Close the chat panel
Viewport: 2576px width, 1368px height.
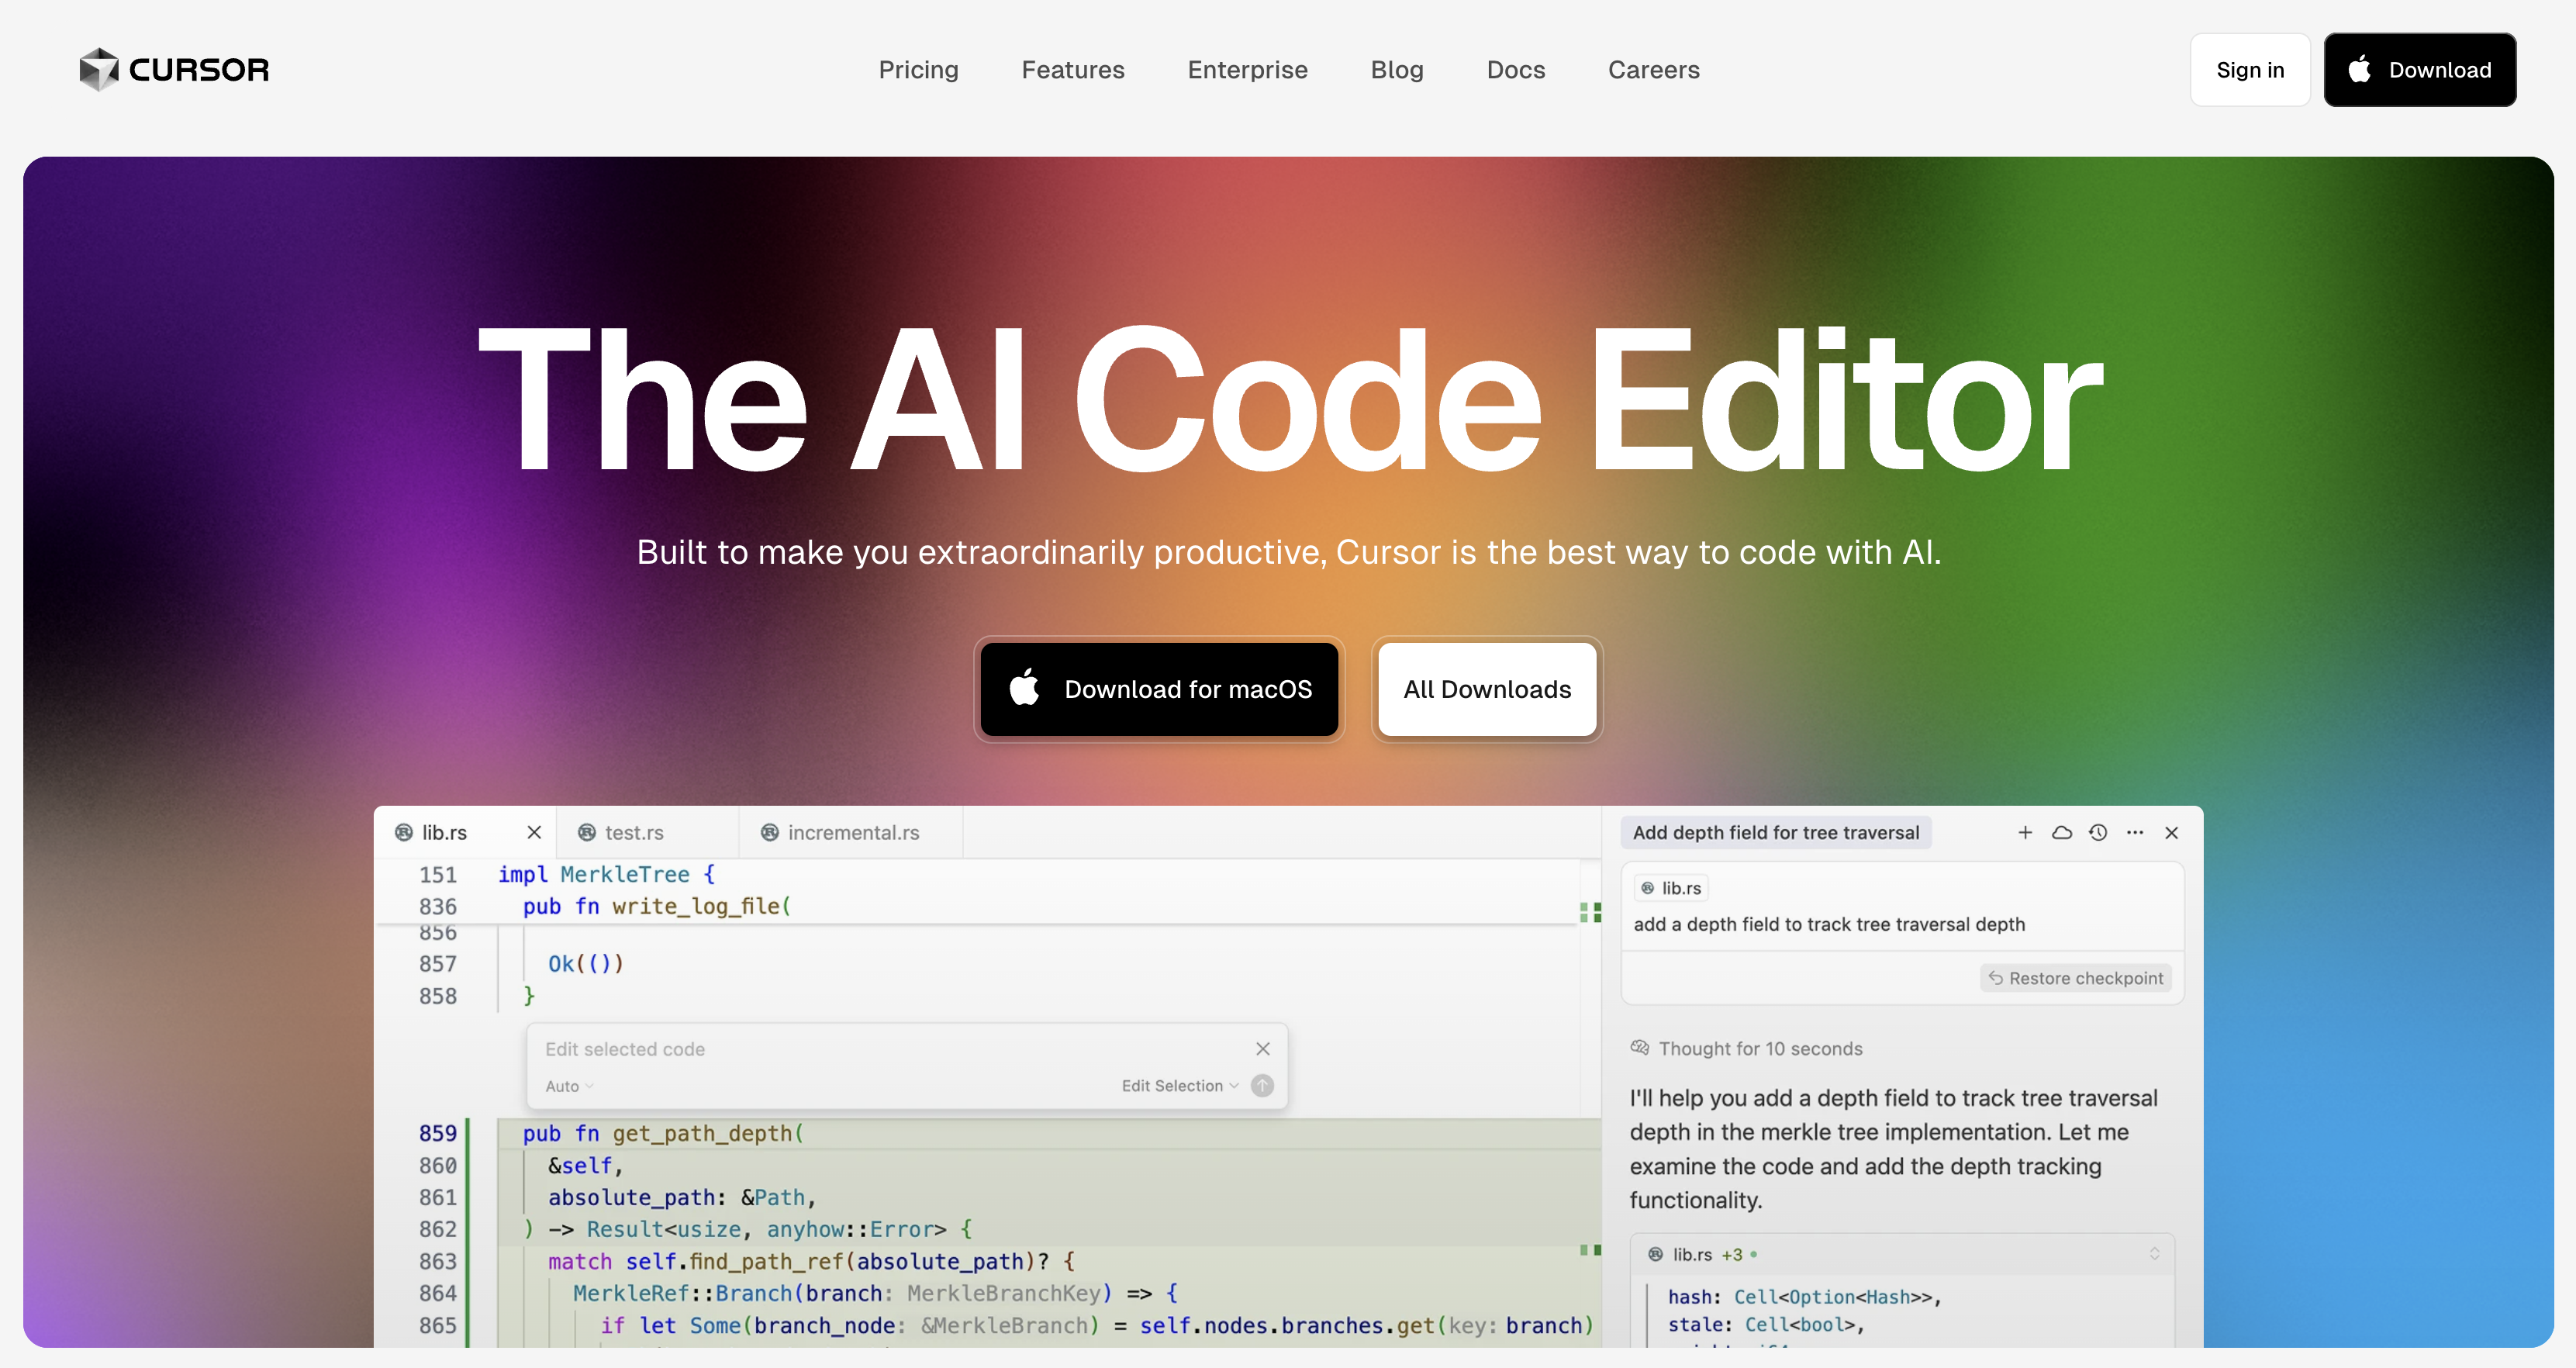point(2171,832)
